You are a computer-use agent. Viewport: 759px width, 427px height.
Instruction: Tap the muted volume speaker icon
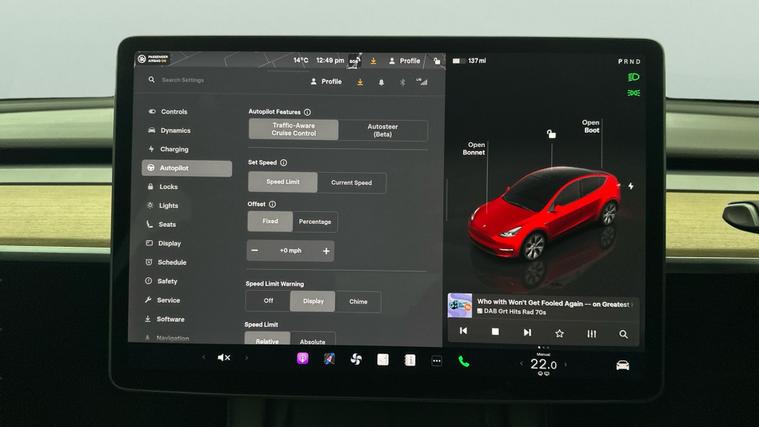pyautogui.click(x=224, y=358)
